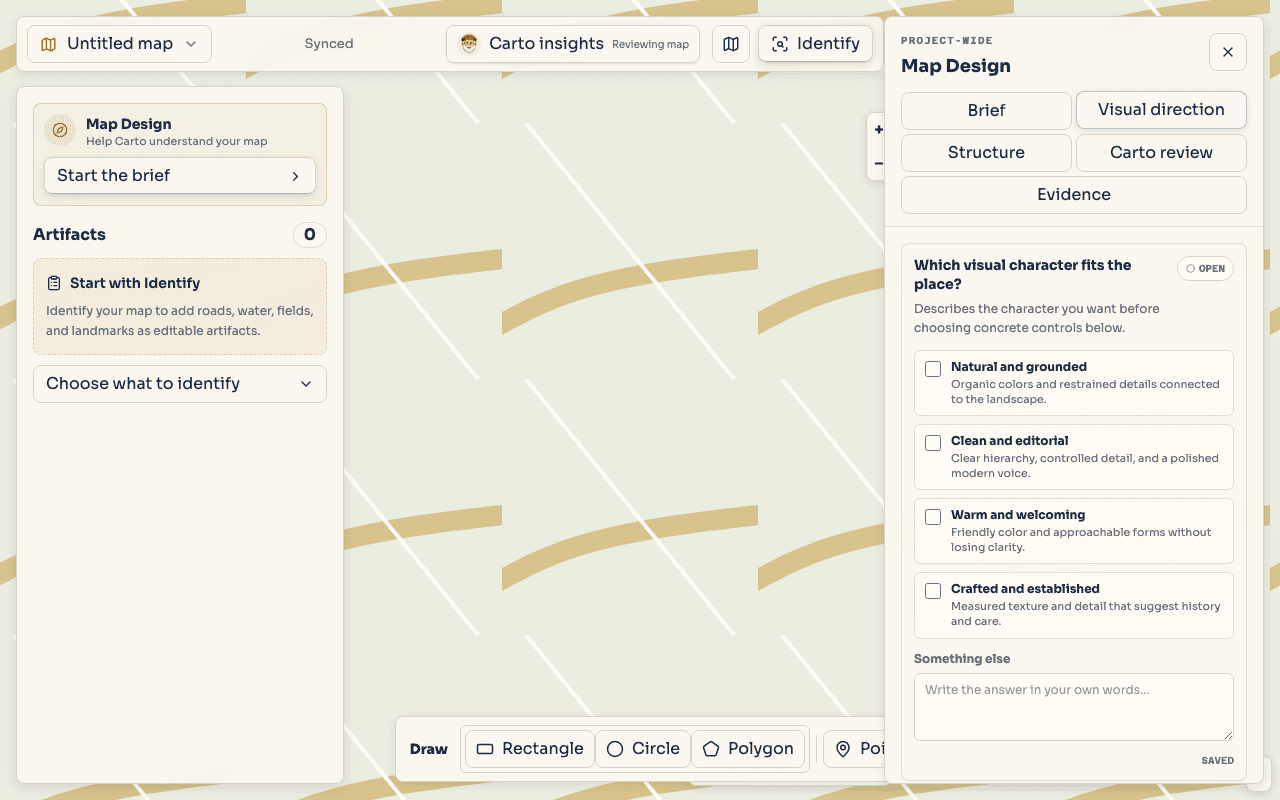Open the Structure tab

click(x=986, y=153)
